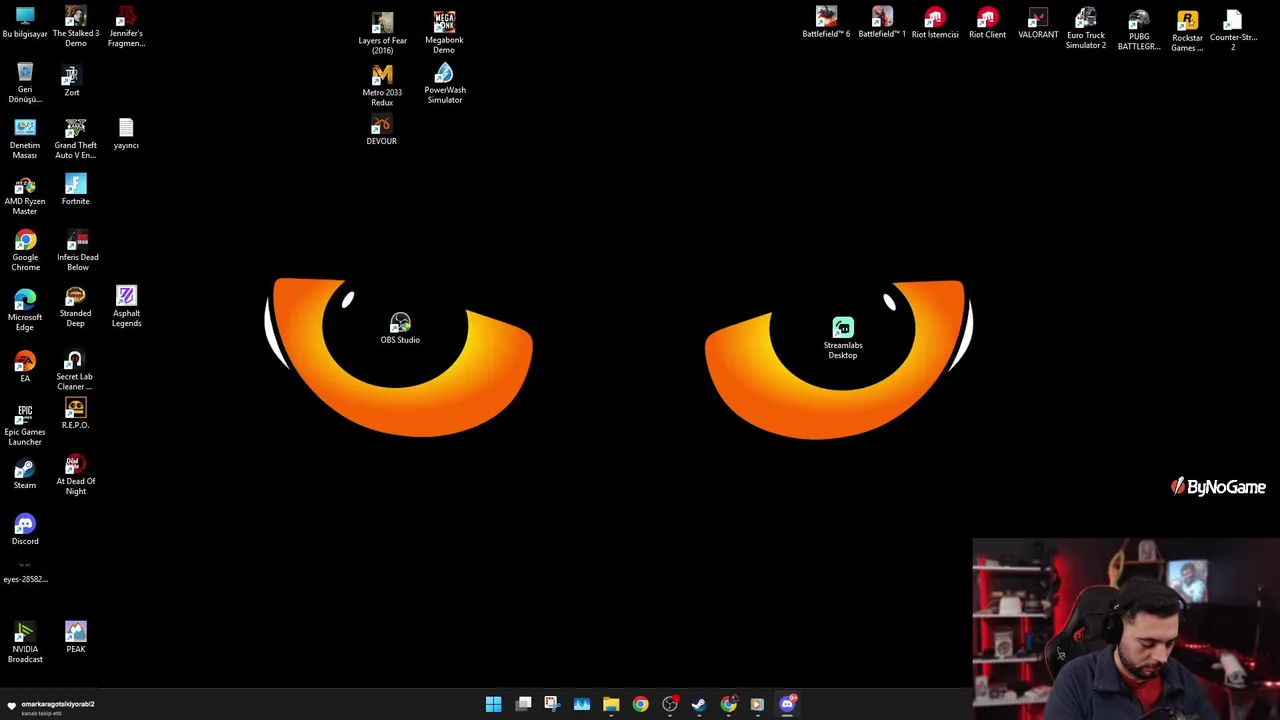Open the Bu bilgisayar desktop icon
This screenshot has width=1280, height=720.
(x=25, y=24)
